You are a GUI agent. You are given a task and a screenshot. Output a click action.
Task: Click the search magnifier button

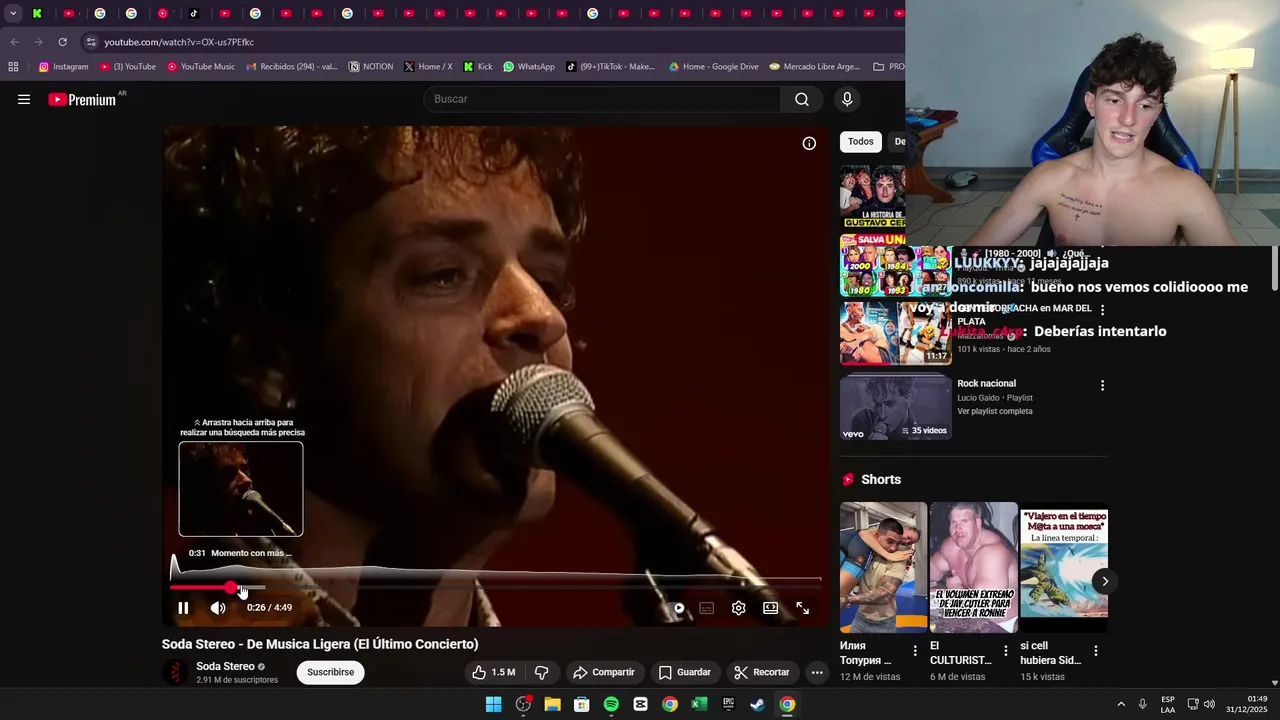(802, 99)
